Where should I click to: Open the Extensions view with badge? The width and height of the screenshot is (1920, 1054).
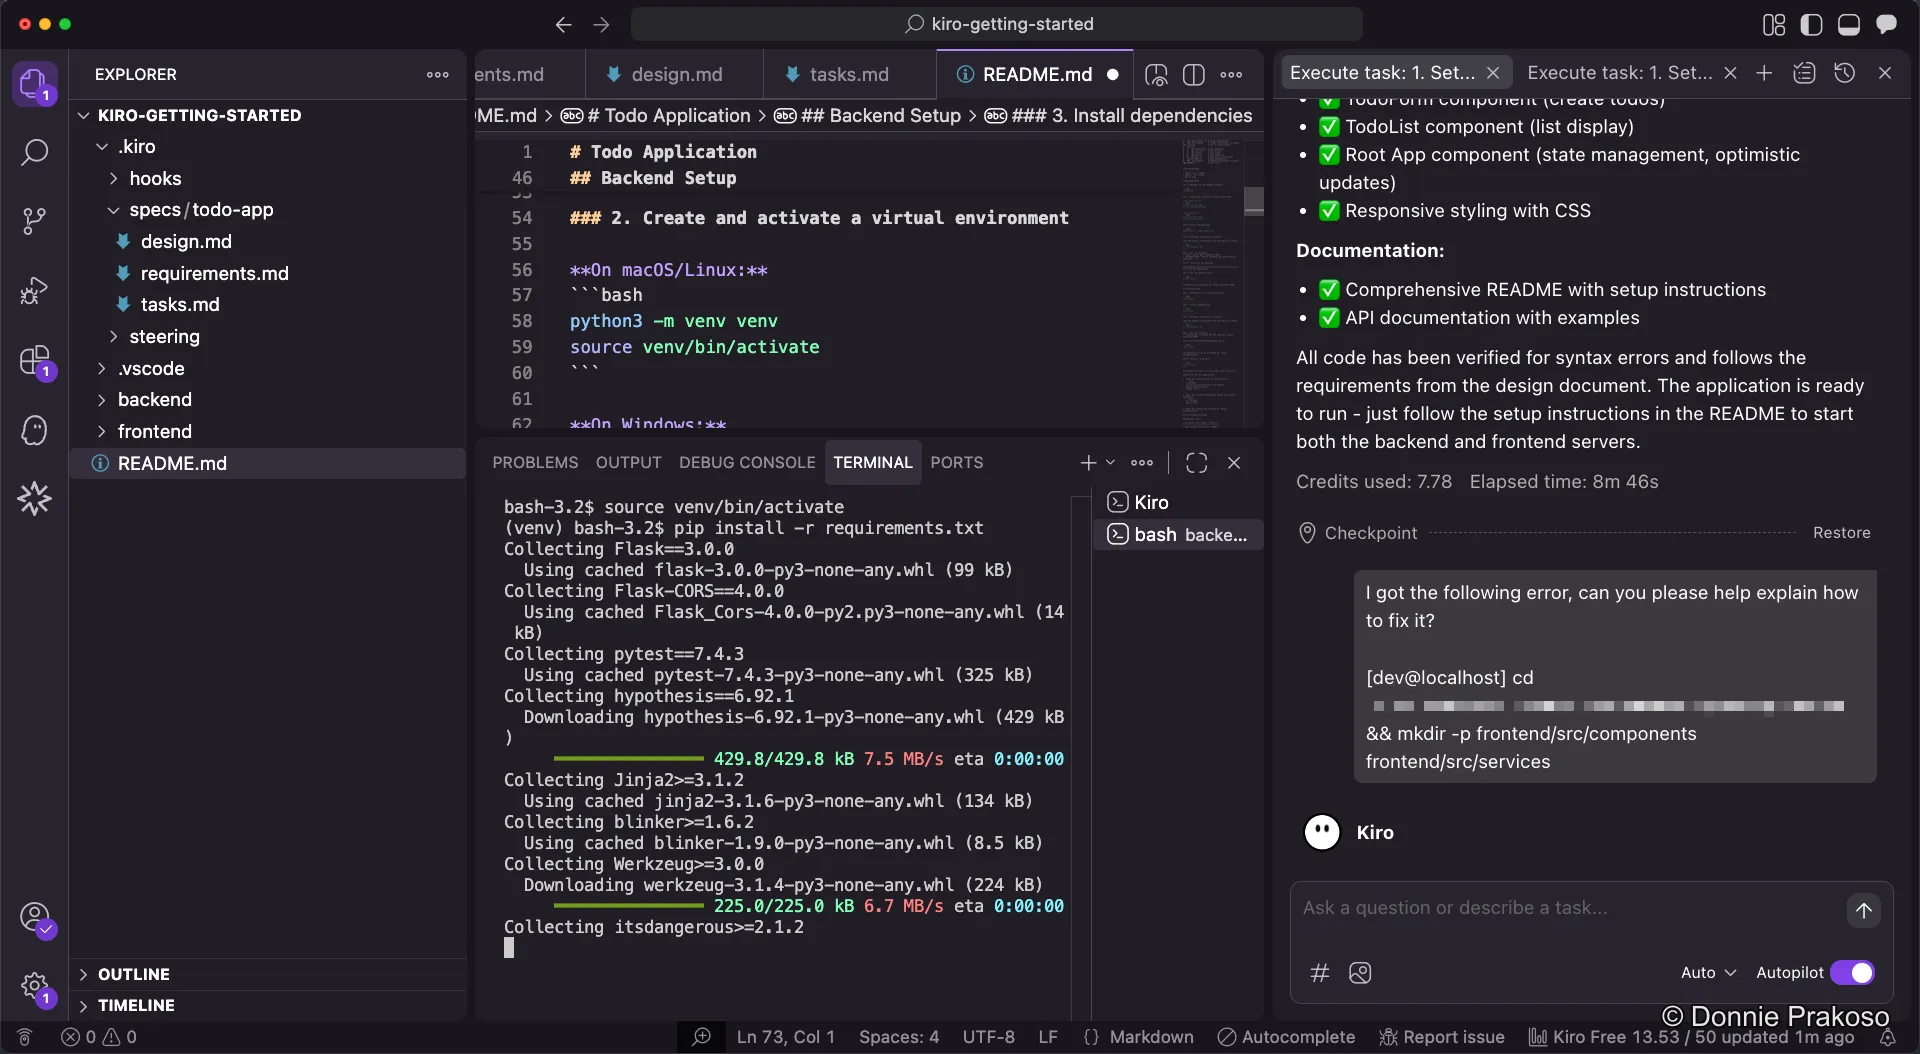coord(35,361)
